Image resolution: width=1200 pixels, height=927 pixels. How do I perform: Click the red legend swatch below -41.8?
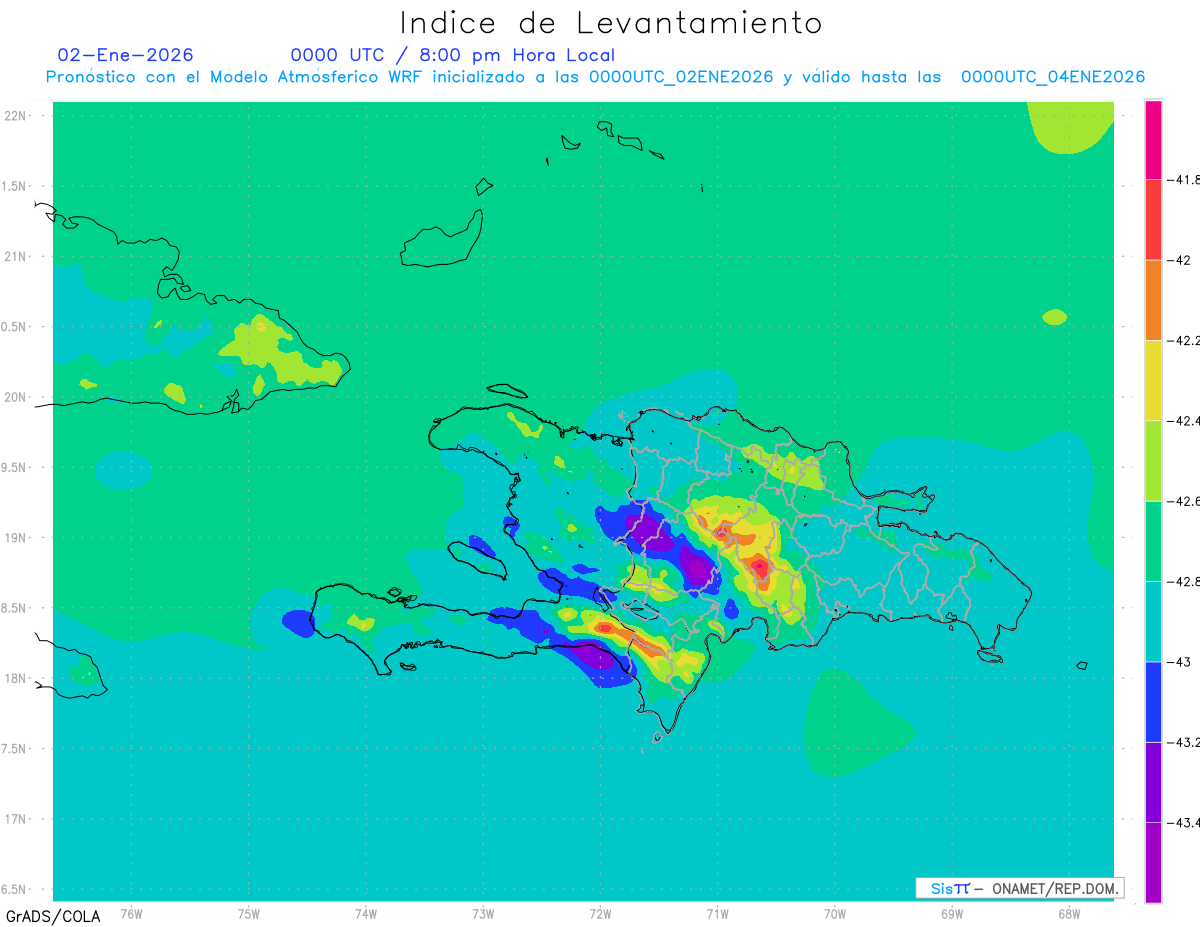click(1153, 220)
